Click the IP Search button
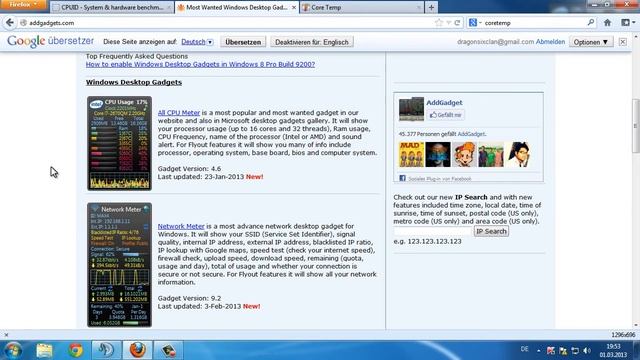This screenshot has width=640, height=360. pos(491,231)
